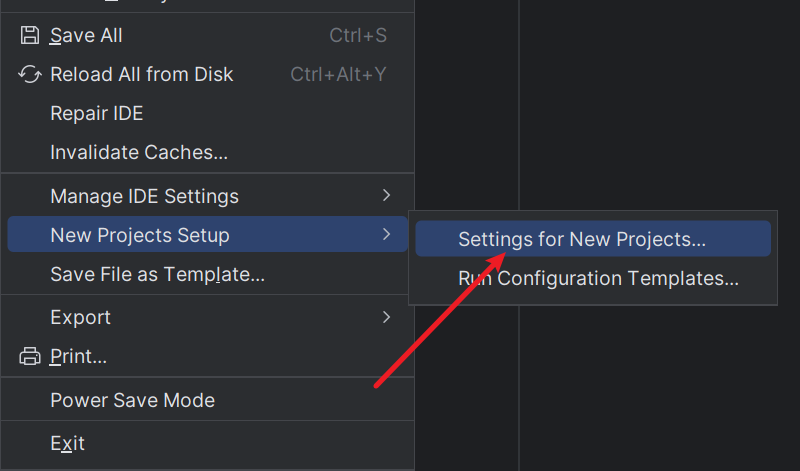Open Manage IDE Settings submenu
This screenshot has width=800, height=471.
[144, 196]
